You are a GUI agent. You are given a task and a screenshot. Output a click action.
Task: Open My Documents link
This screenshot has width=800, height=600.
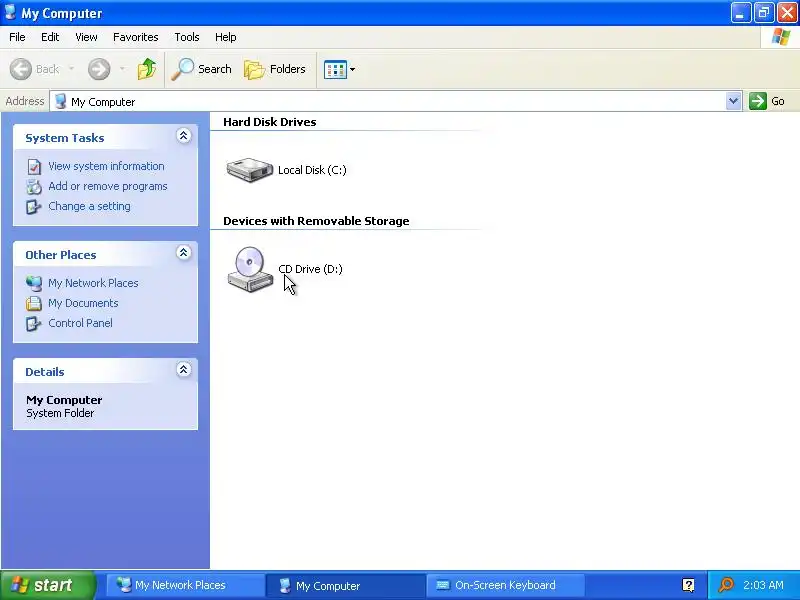[83, 303]
